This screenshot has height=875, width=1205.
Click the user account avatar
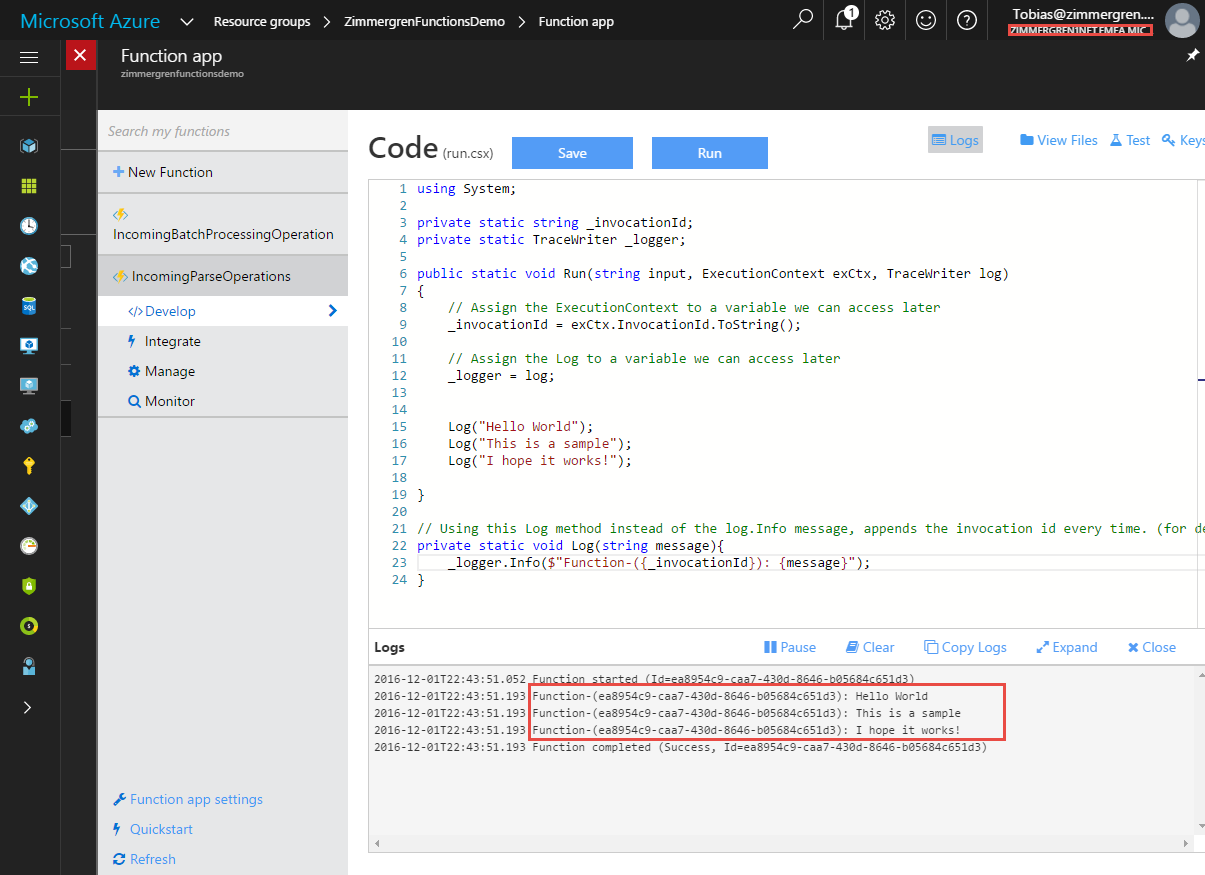point(1182,21)
